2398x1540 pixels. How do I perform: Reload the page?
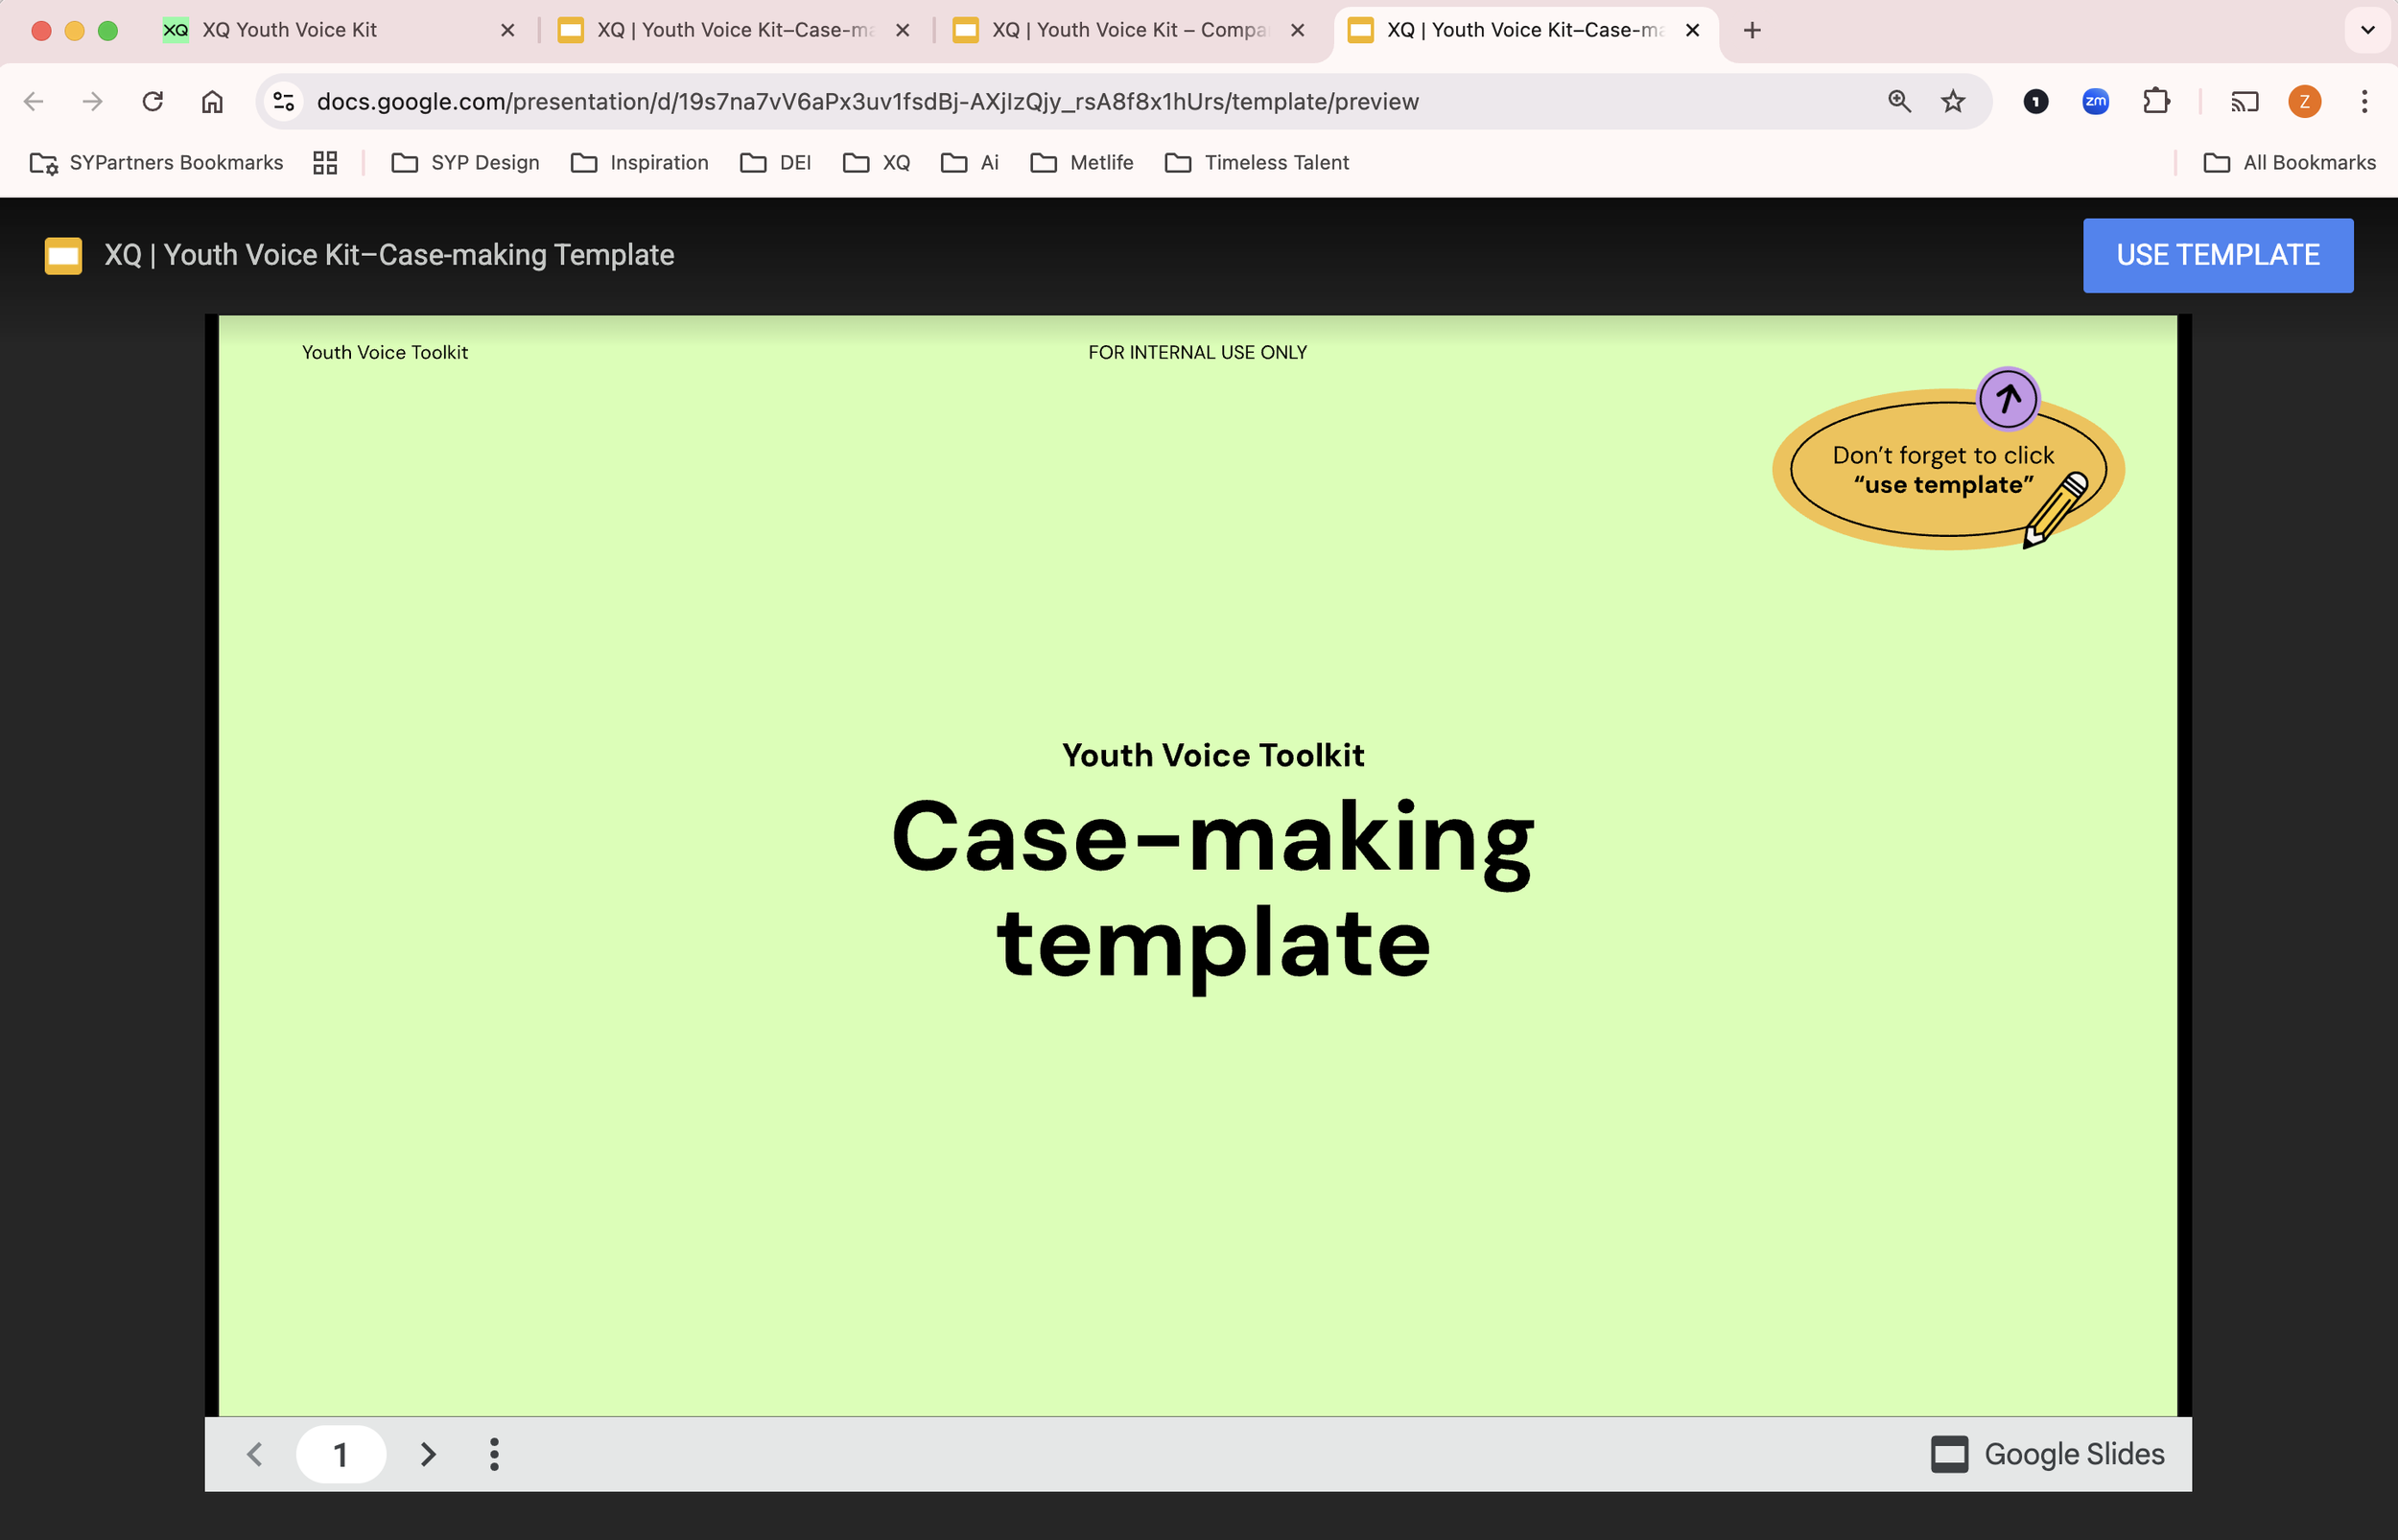click(x=152, y=101)
